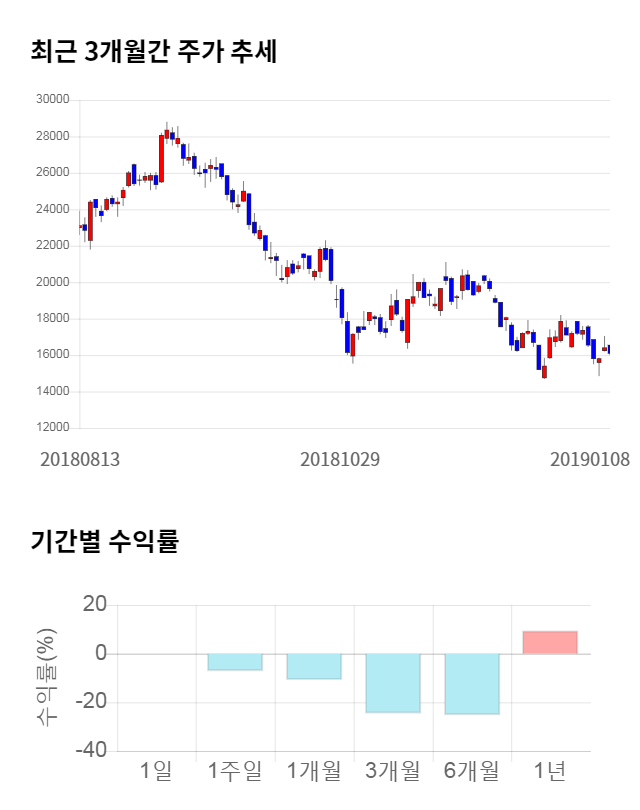Click the 1년 x-axis label

pyautogui.click(x=550, y=771)
